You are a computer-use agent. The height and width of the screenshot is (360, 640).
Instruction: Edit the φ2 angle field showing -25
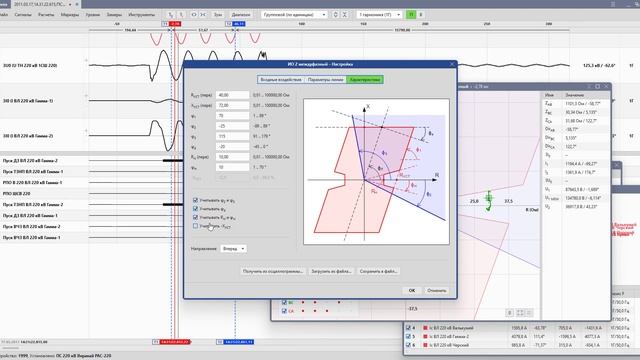pos(232,126)
